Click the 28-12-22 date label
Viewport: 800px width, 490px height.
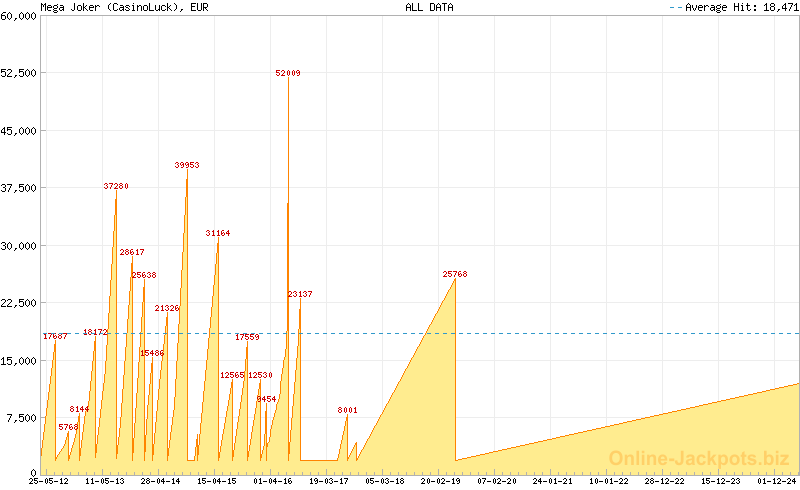click(665, 481)
